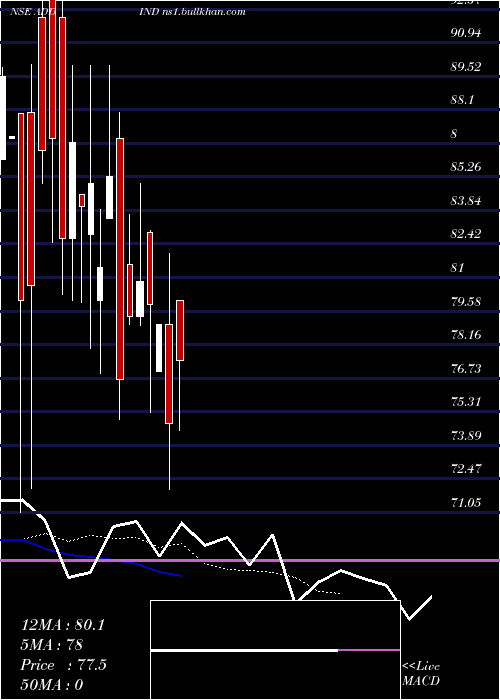500x700 pixels.
Task: Click the <<Live MACD label
Action: pyautogui.click(x=421, y=674)
